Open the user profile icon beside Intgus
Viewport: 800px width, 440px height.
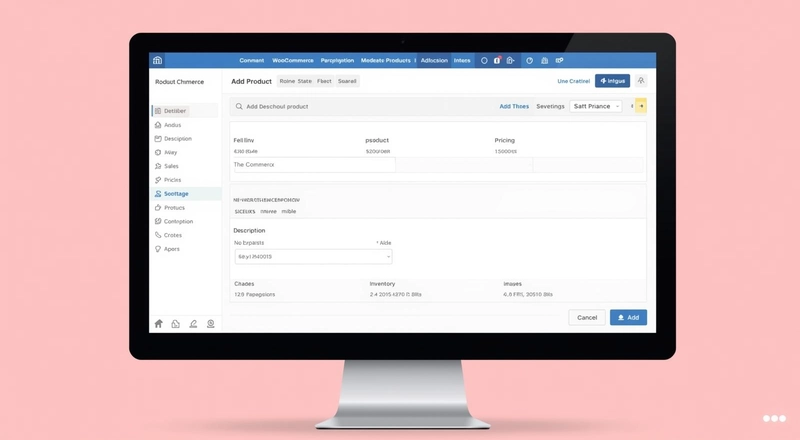click(641, 81)
